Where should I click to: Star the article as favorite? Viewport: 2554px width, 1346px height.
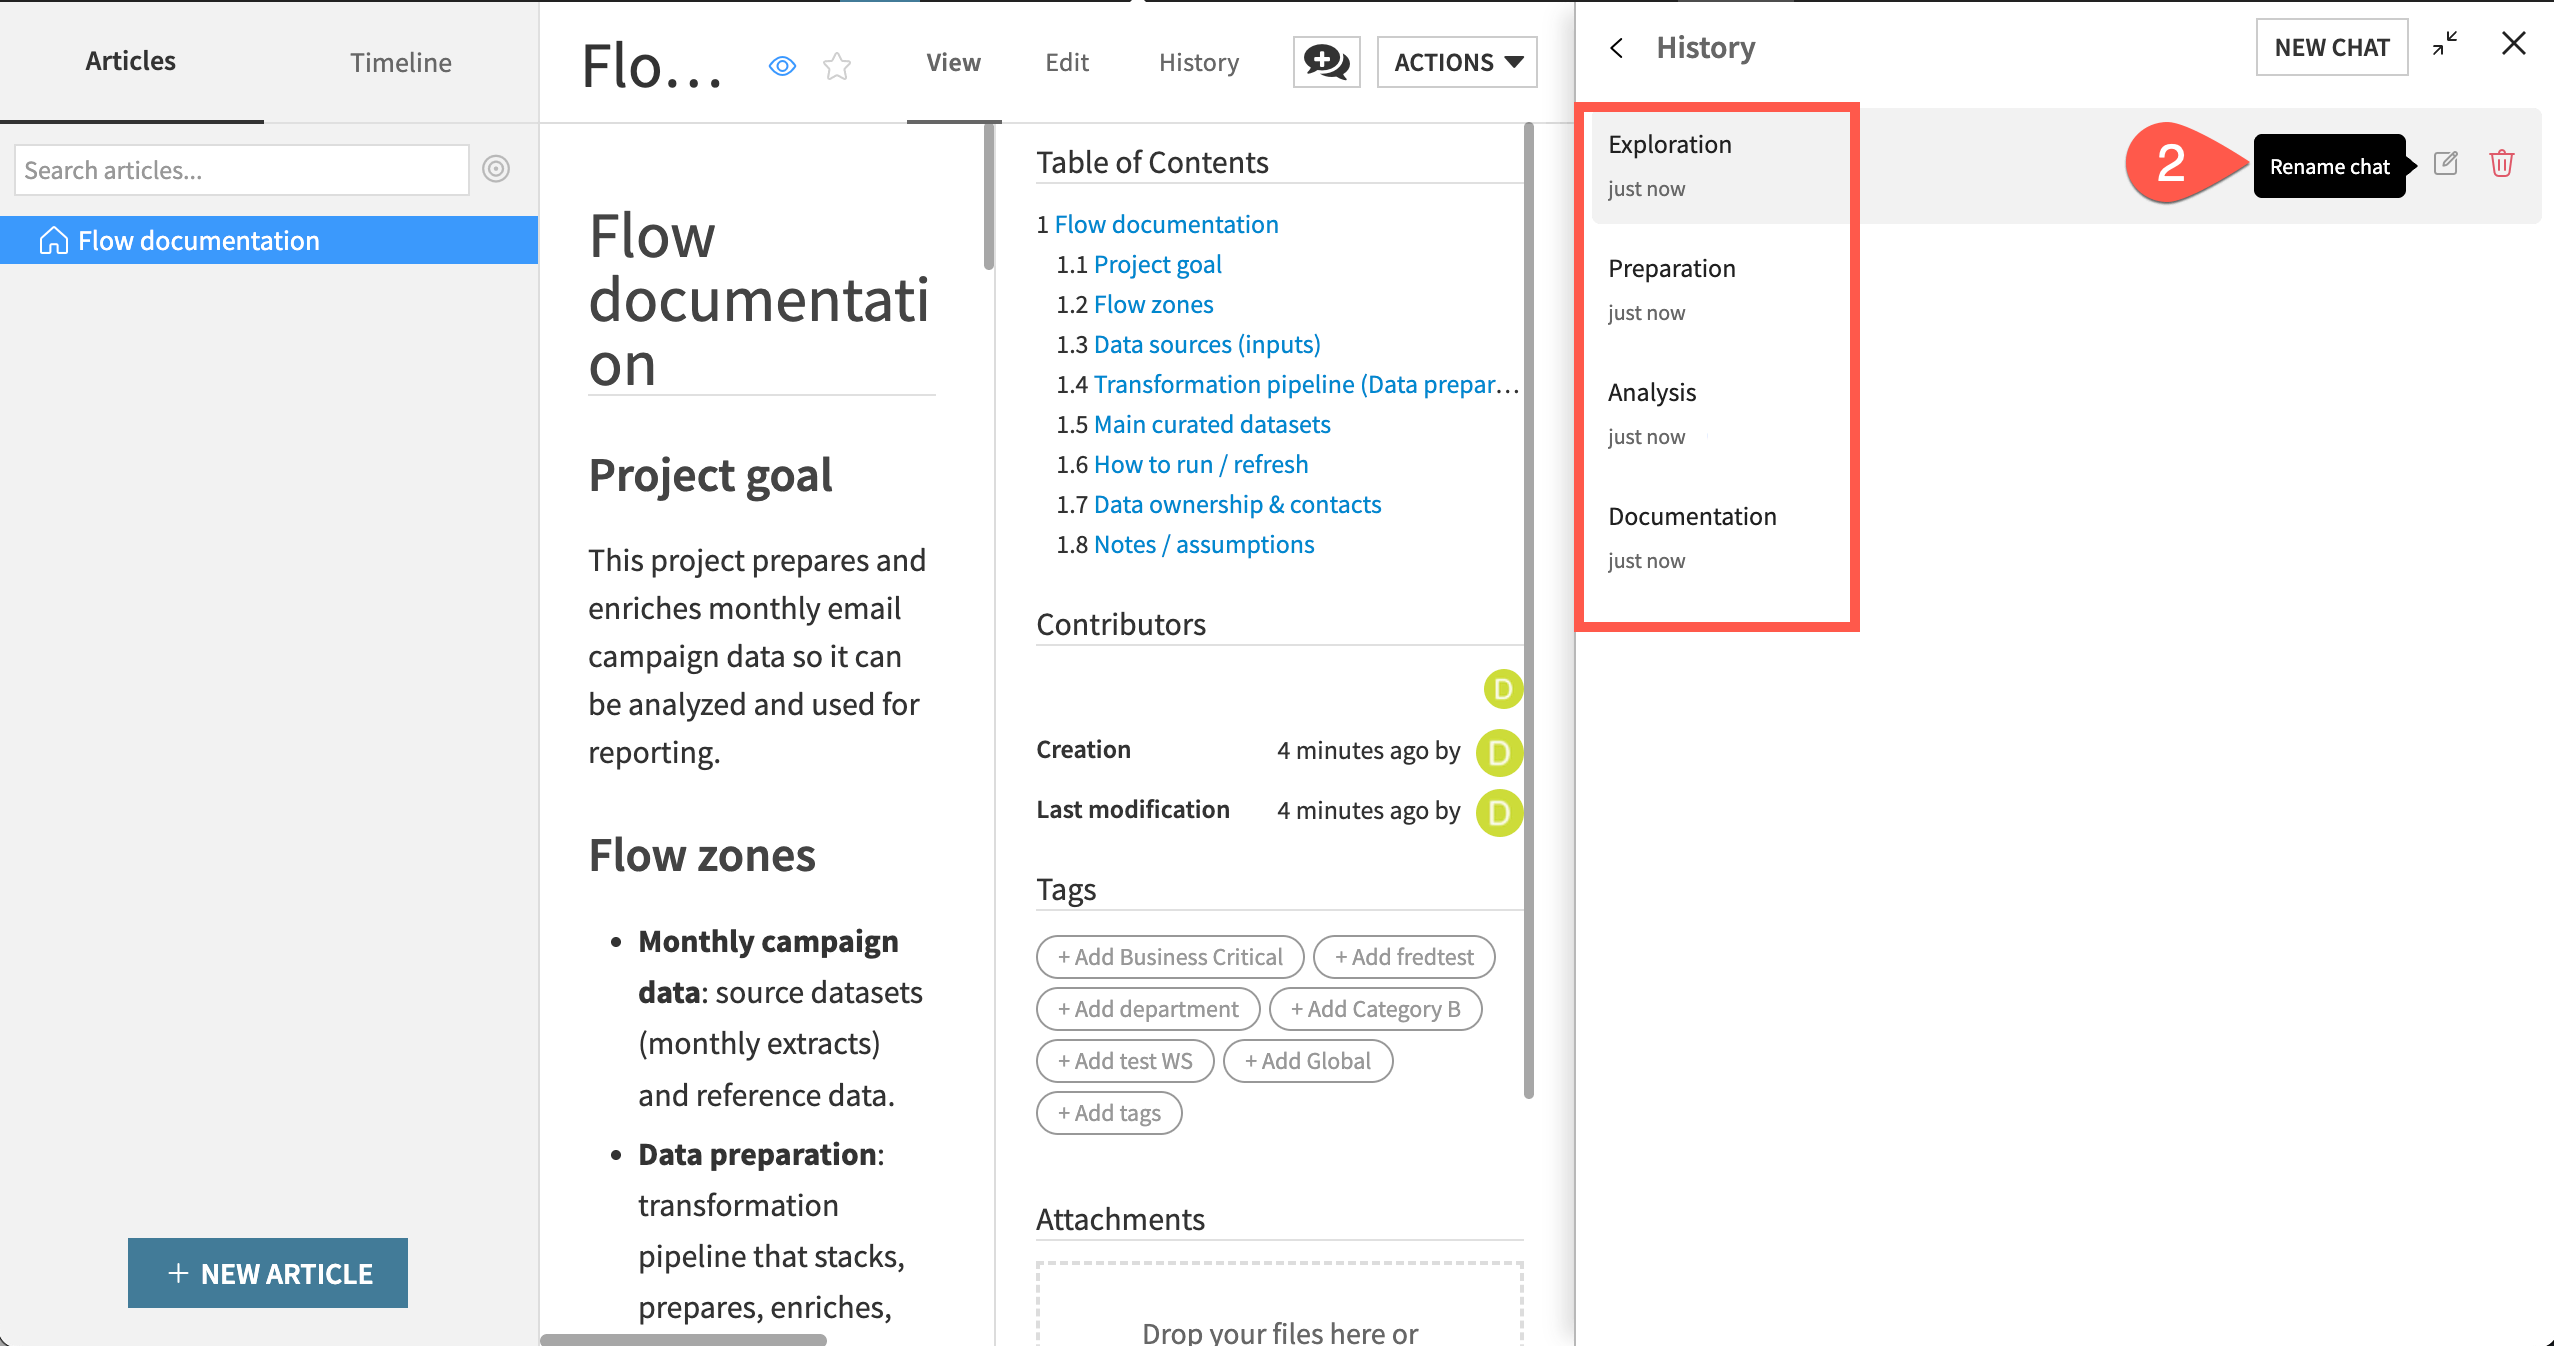pyautogui.click(x=837, y=66)
